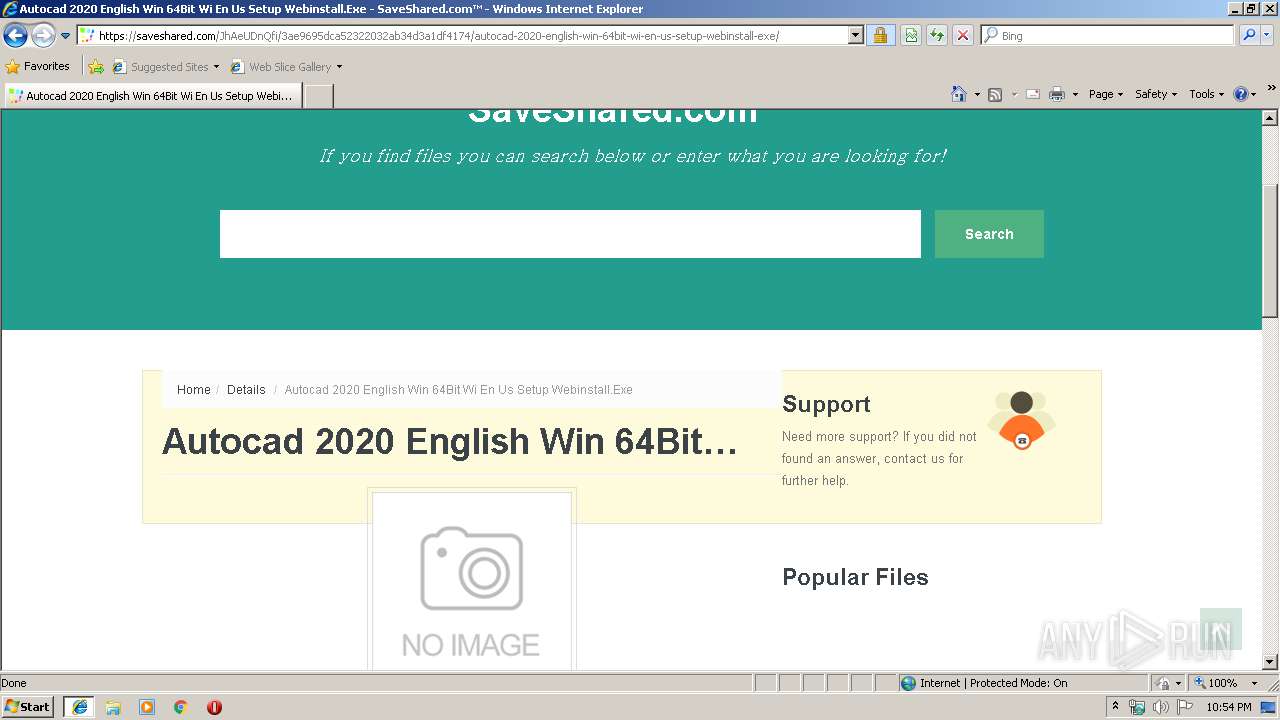Open the Page menu
This screenshot has width=1280, height=720.
click(x=1105, y=94)
